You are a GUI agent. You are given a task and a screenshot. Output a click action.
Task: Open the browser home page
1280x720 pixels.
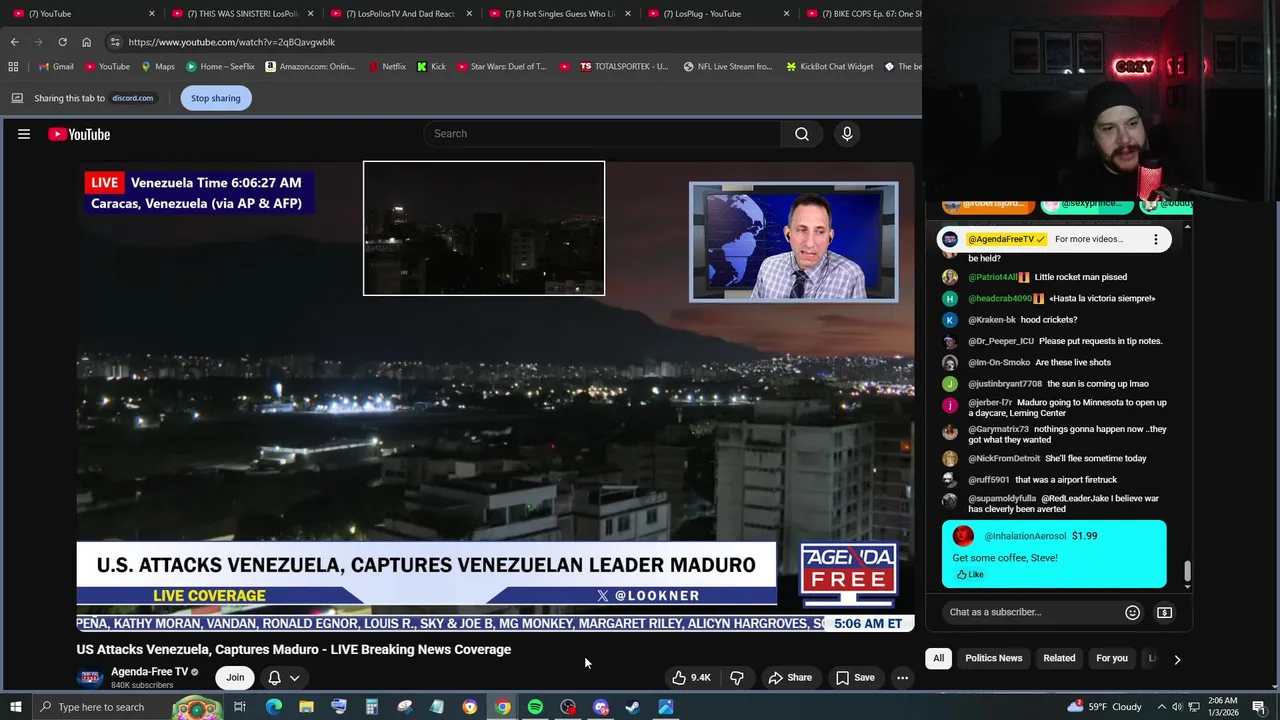(86, 42)
